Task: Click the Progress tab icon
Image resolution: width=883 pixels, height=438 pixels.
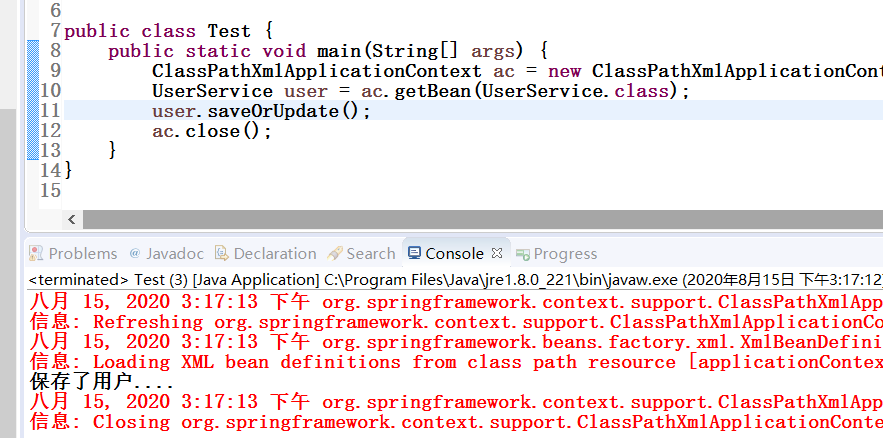Action: (523, 254)
